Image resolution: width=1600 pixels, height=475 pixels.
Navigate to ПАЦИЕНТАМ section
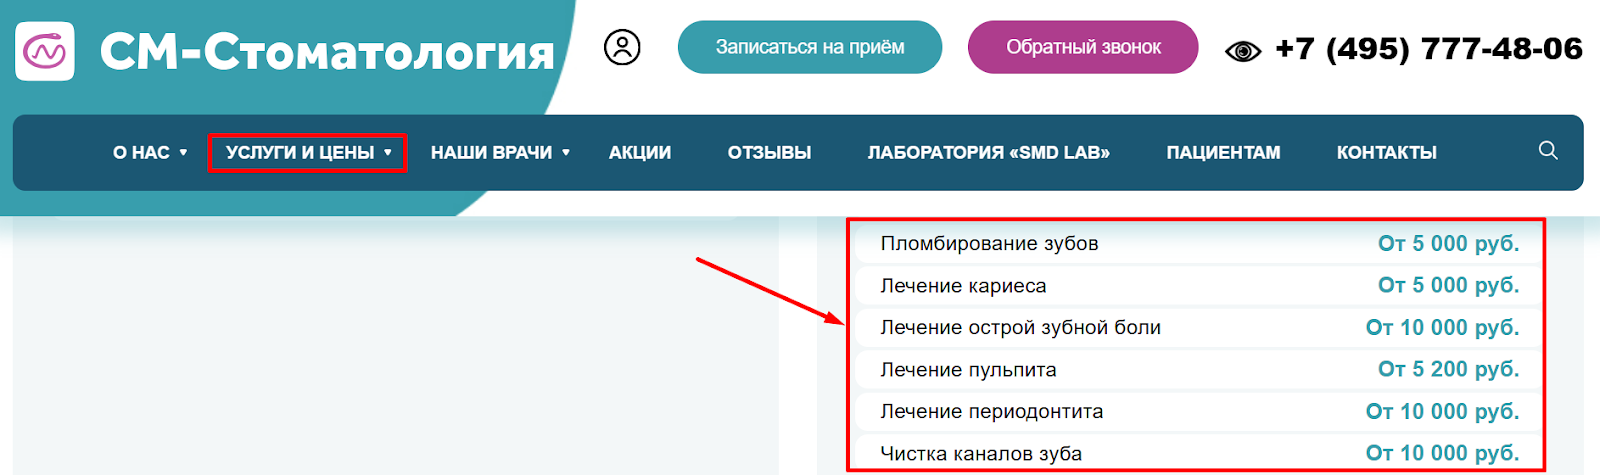[1223, 153]
